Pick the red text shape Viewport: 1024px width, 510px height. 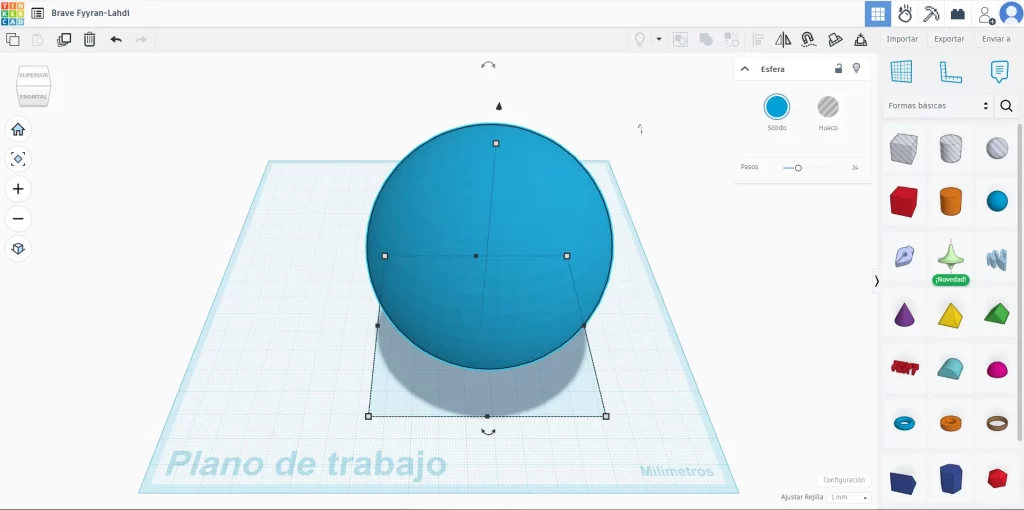[x=904, y=368]
